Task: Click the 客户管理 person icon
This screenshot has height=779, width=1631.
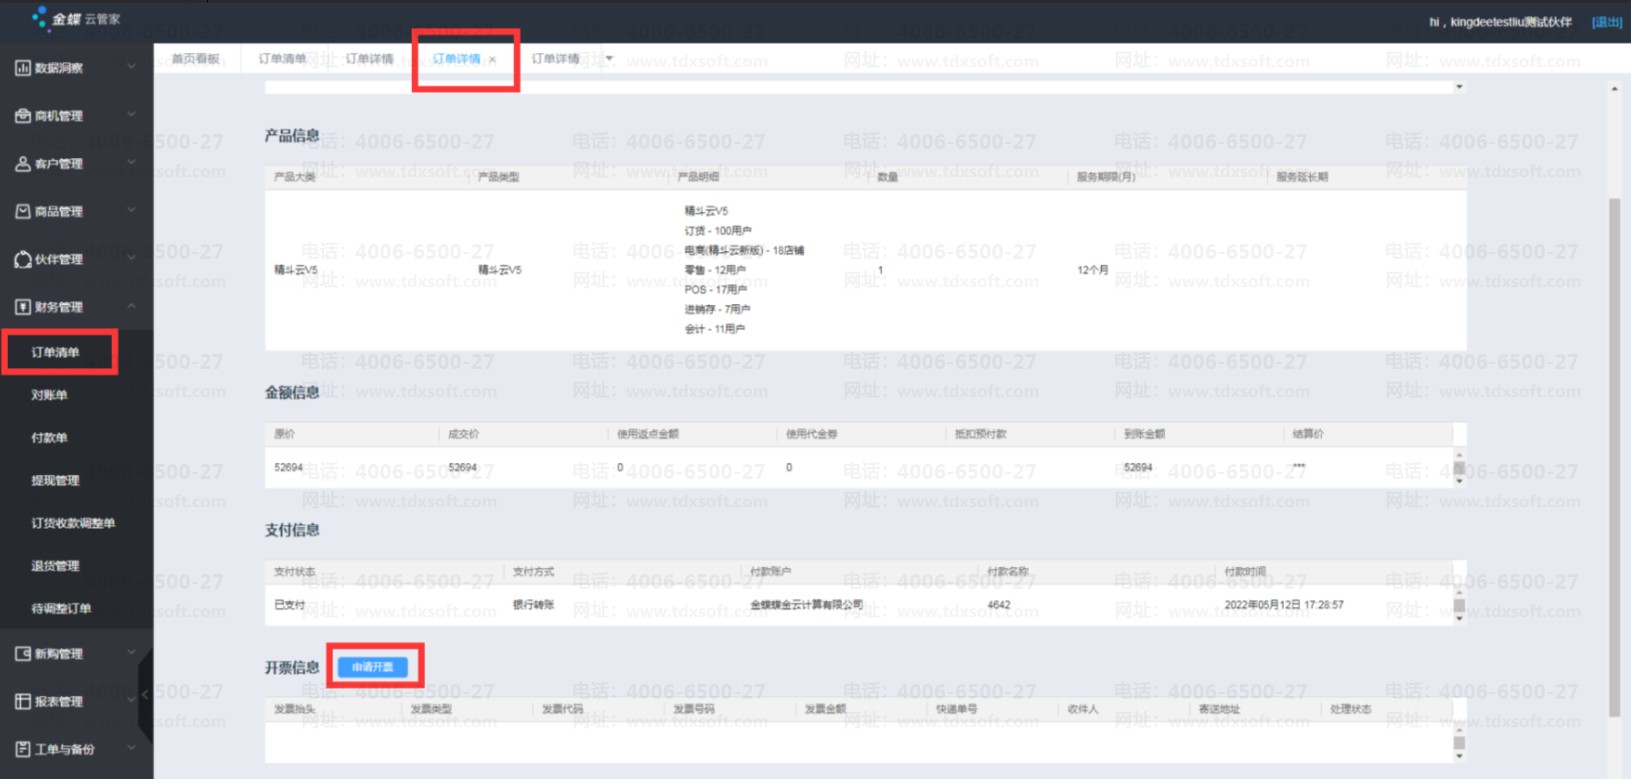Action: 22,164
